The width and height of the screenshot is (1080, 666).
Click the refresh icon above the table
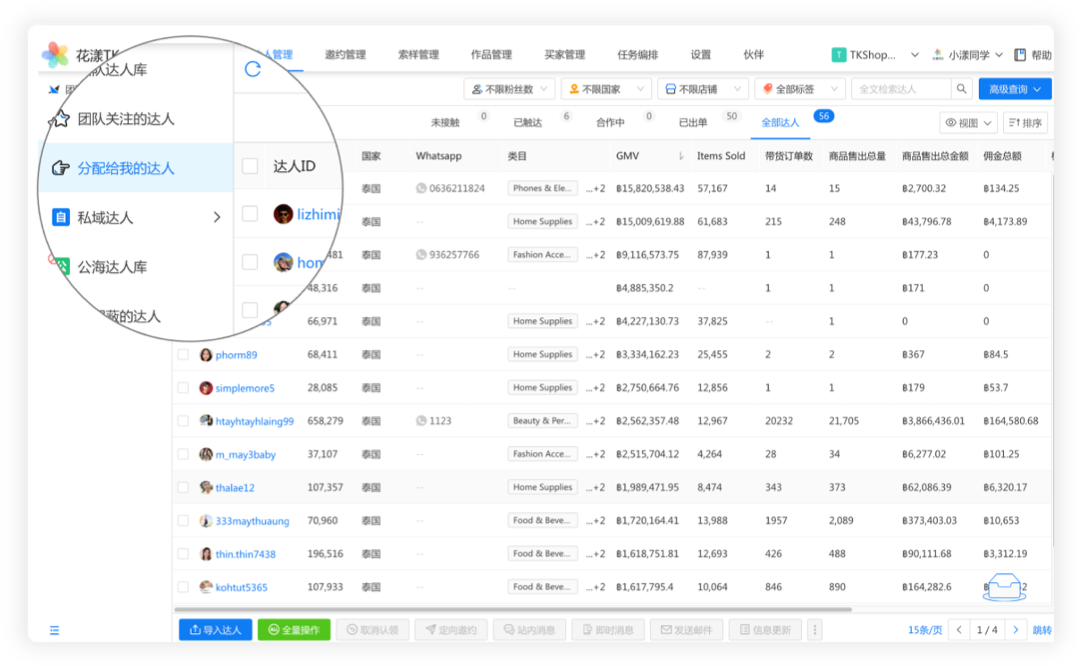pos(253,69)
